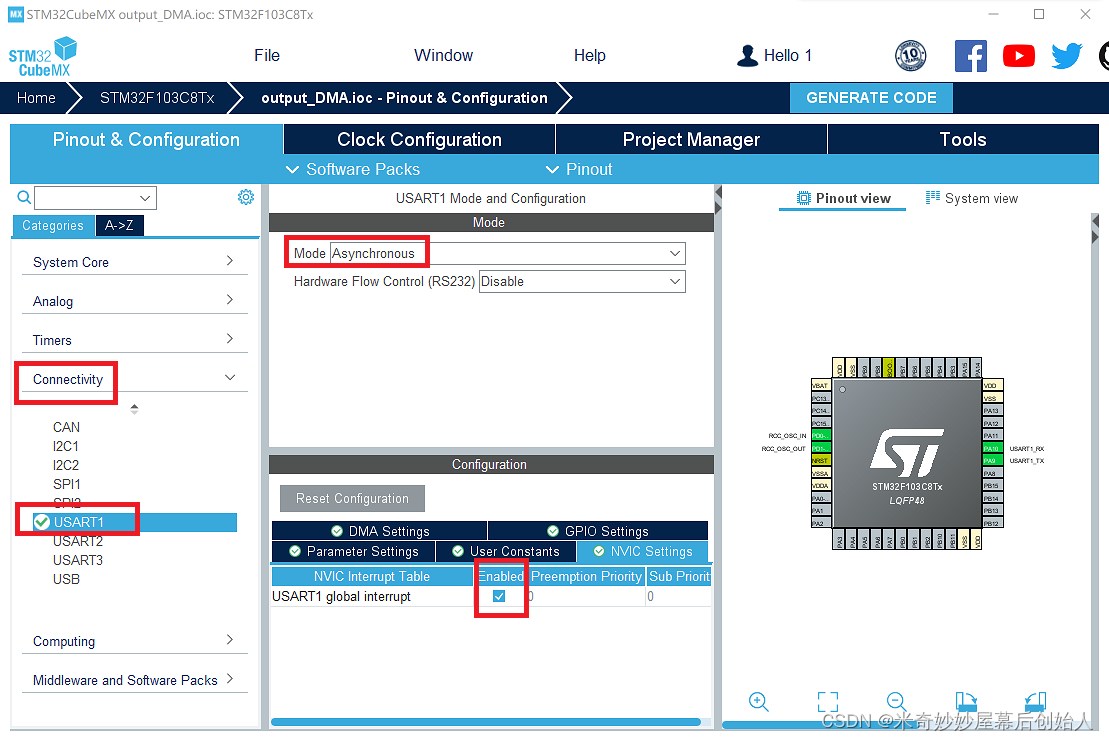Select the Pinout & Configuration tab

pyautogui.click(x=146, y=139)
